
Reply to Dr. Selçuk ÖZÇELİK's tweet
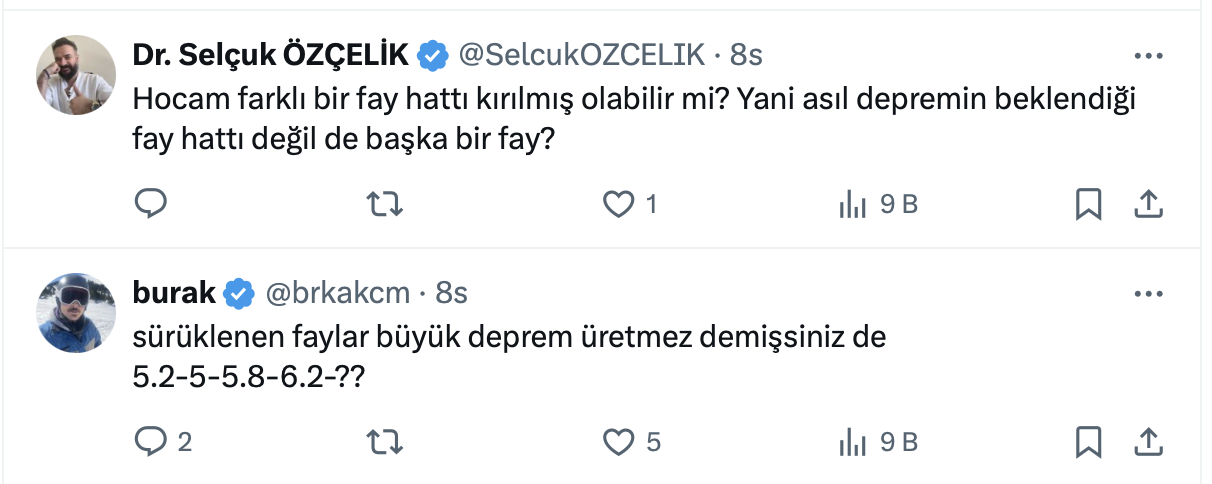tap(150, 204)
